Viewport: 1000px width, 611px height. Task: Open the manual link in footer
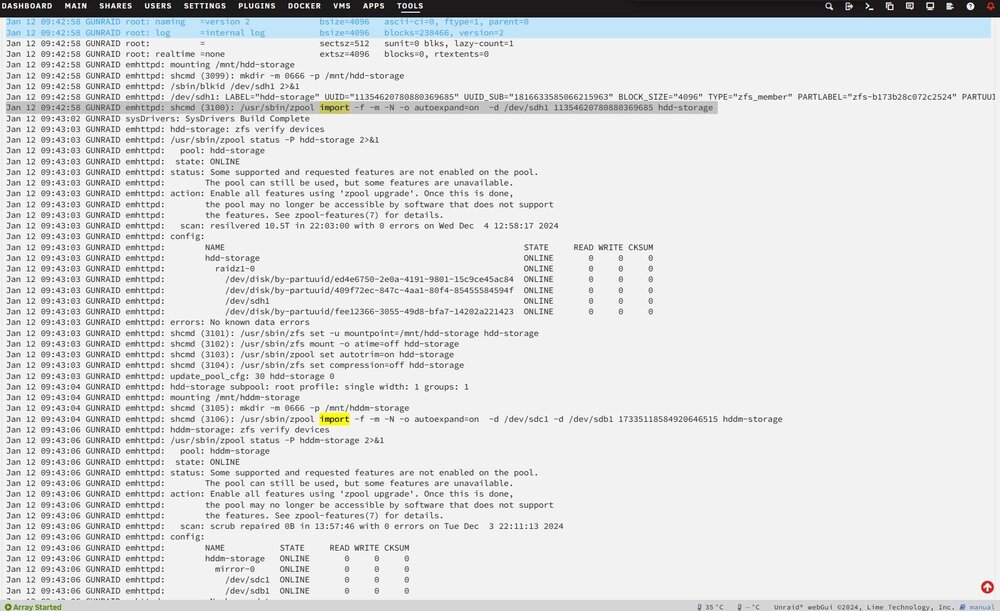[978, 607]
